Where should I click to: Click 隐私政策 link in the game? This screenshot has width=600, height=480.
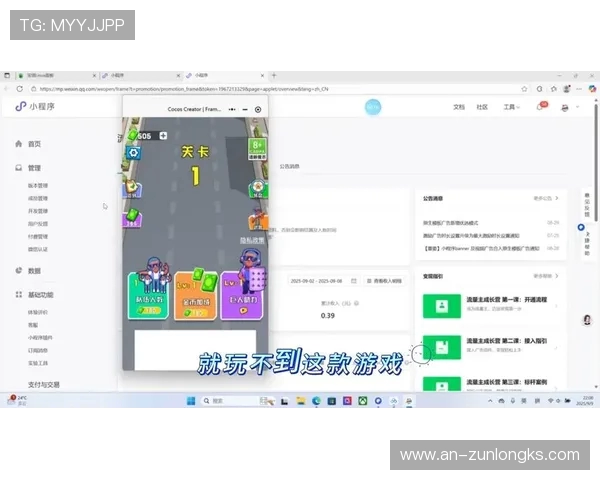252,240
